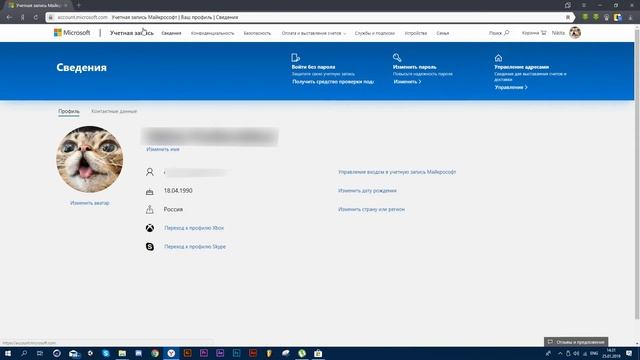
Task: Click the ENG language indicator
Action: coord(594,353)
